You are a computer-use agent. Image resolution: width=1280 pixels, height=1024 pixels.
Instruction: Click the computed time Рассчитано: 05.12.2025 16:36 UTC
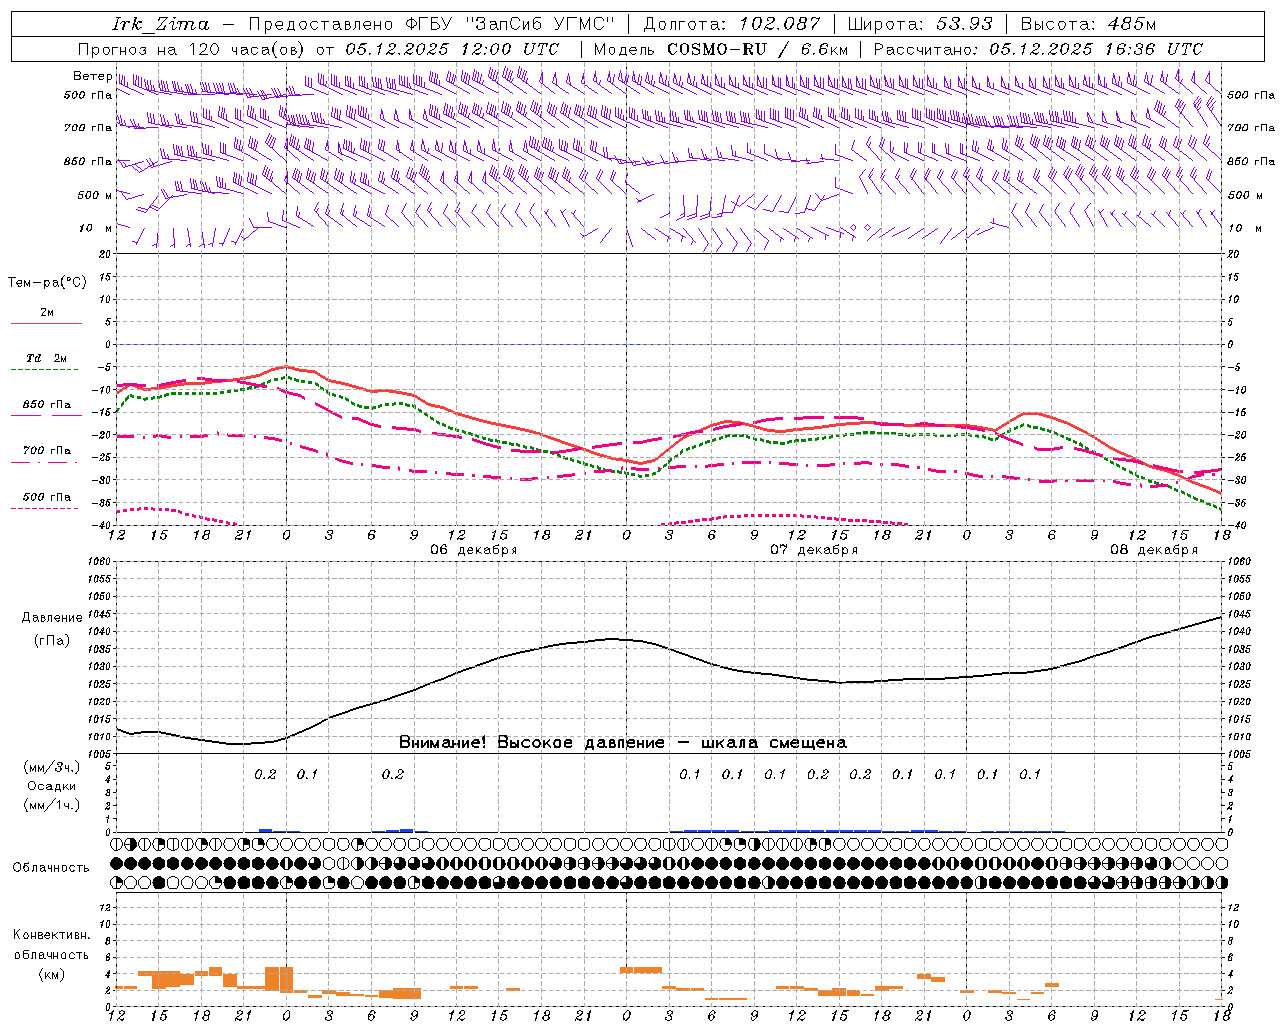click(x=1038, y=49)
